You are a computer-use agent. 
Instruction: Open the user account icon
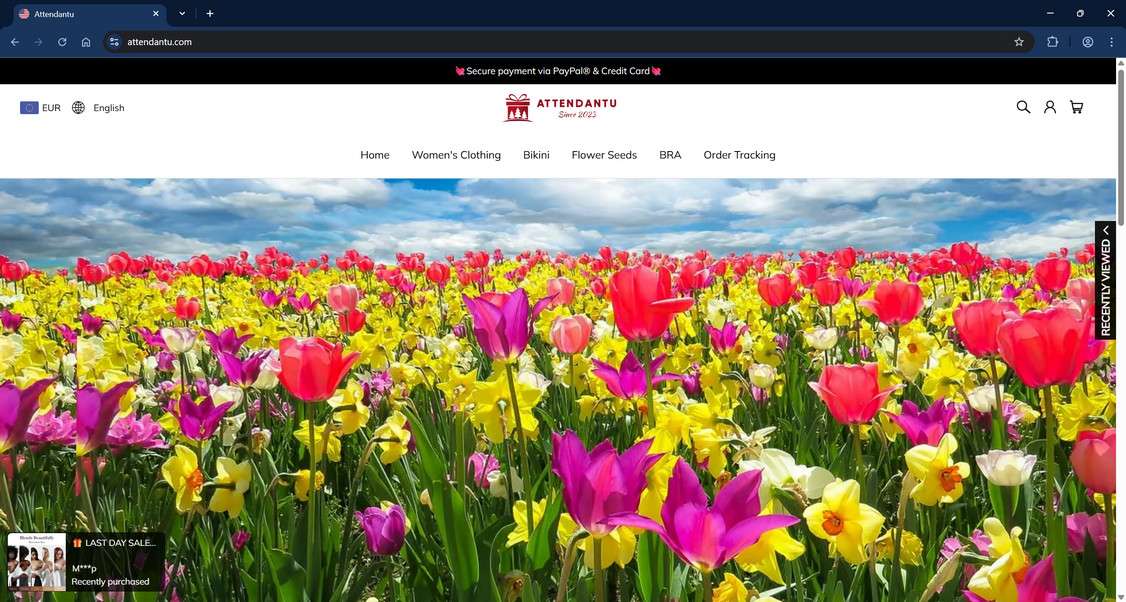tap(1050, 107)
